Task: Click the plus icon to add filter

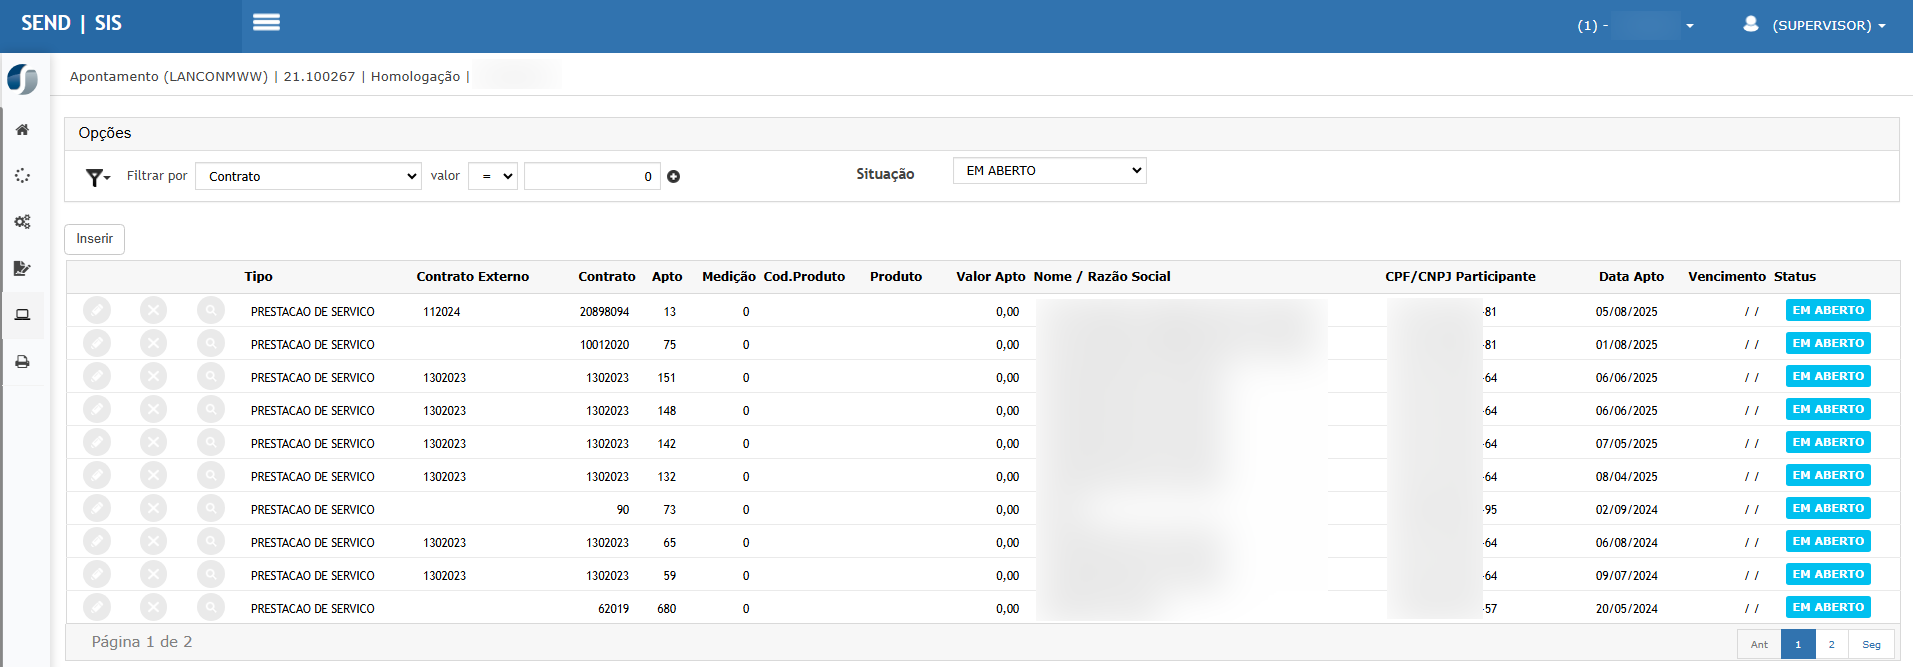Action: point(674,177)
